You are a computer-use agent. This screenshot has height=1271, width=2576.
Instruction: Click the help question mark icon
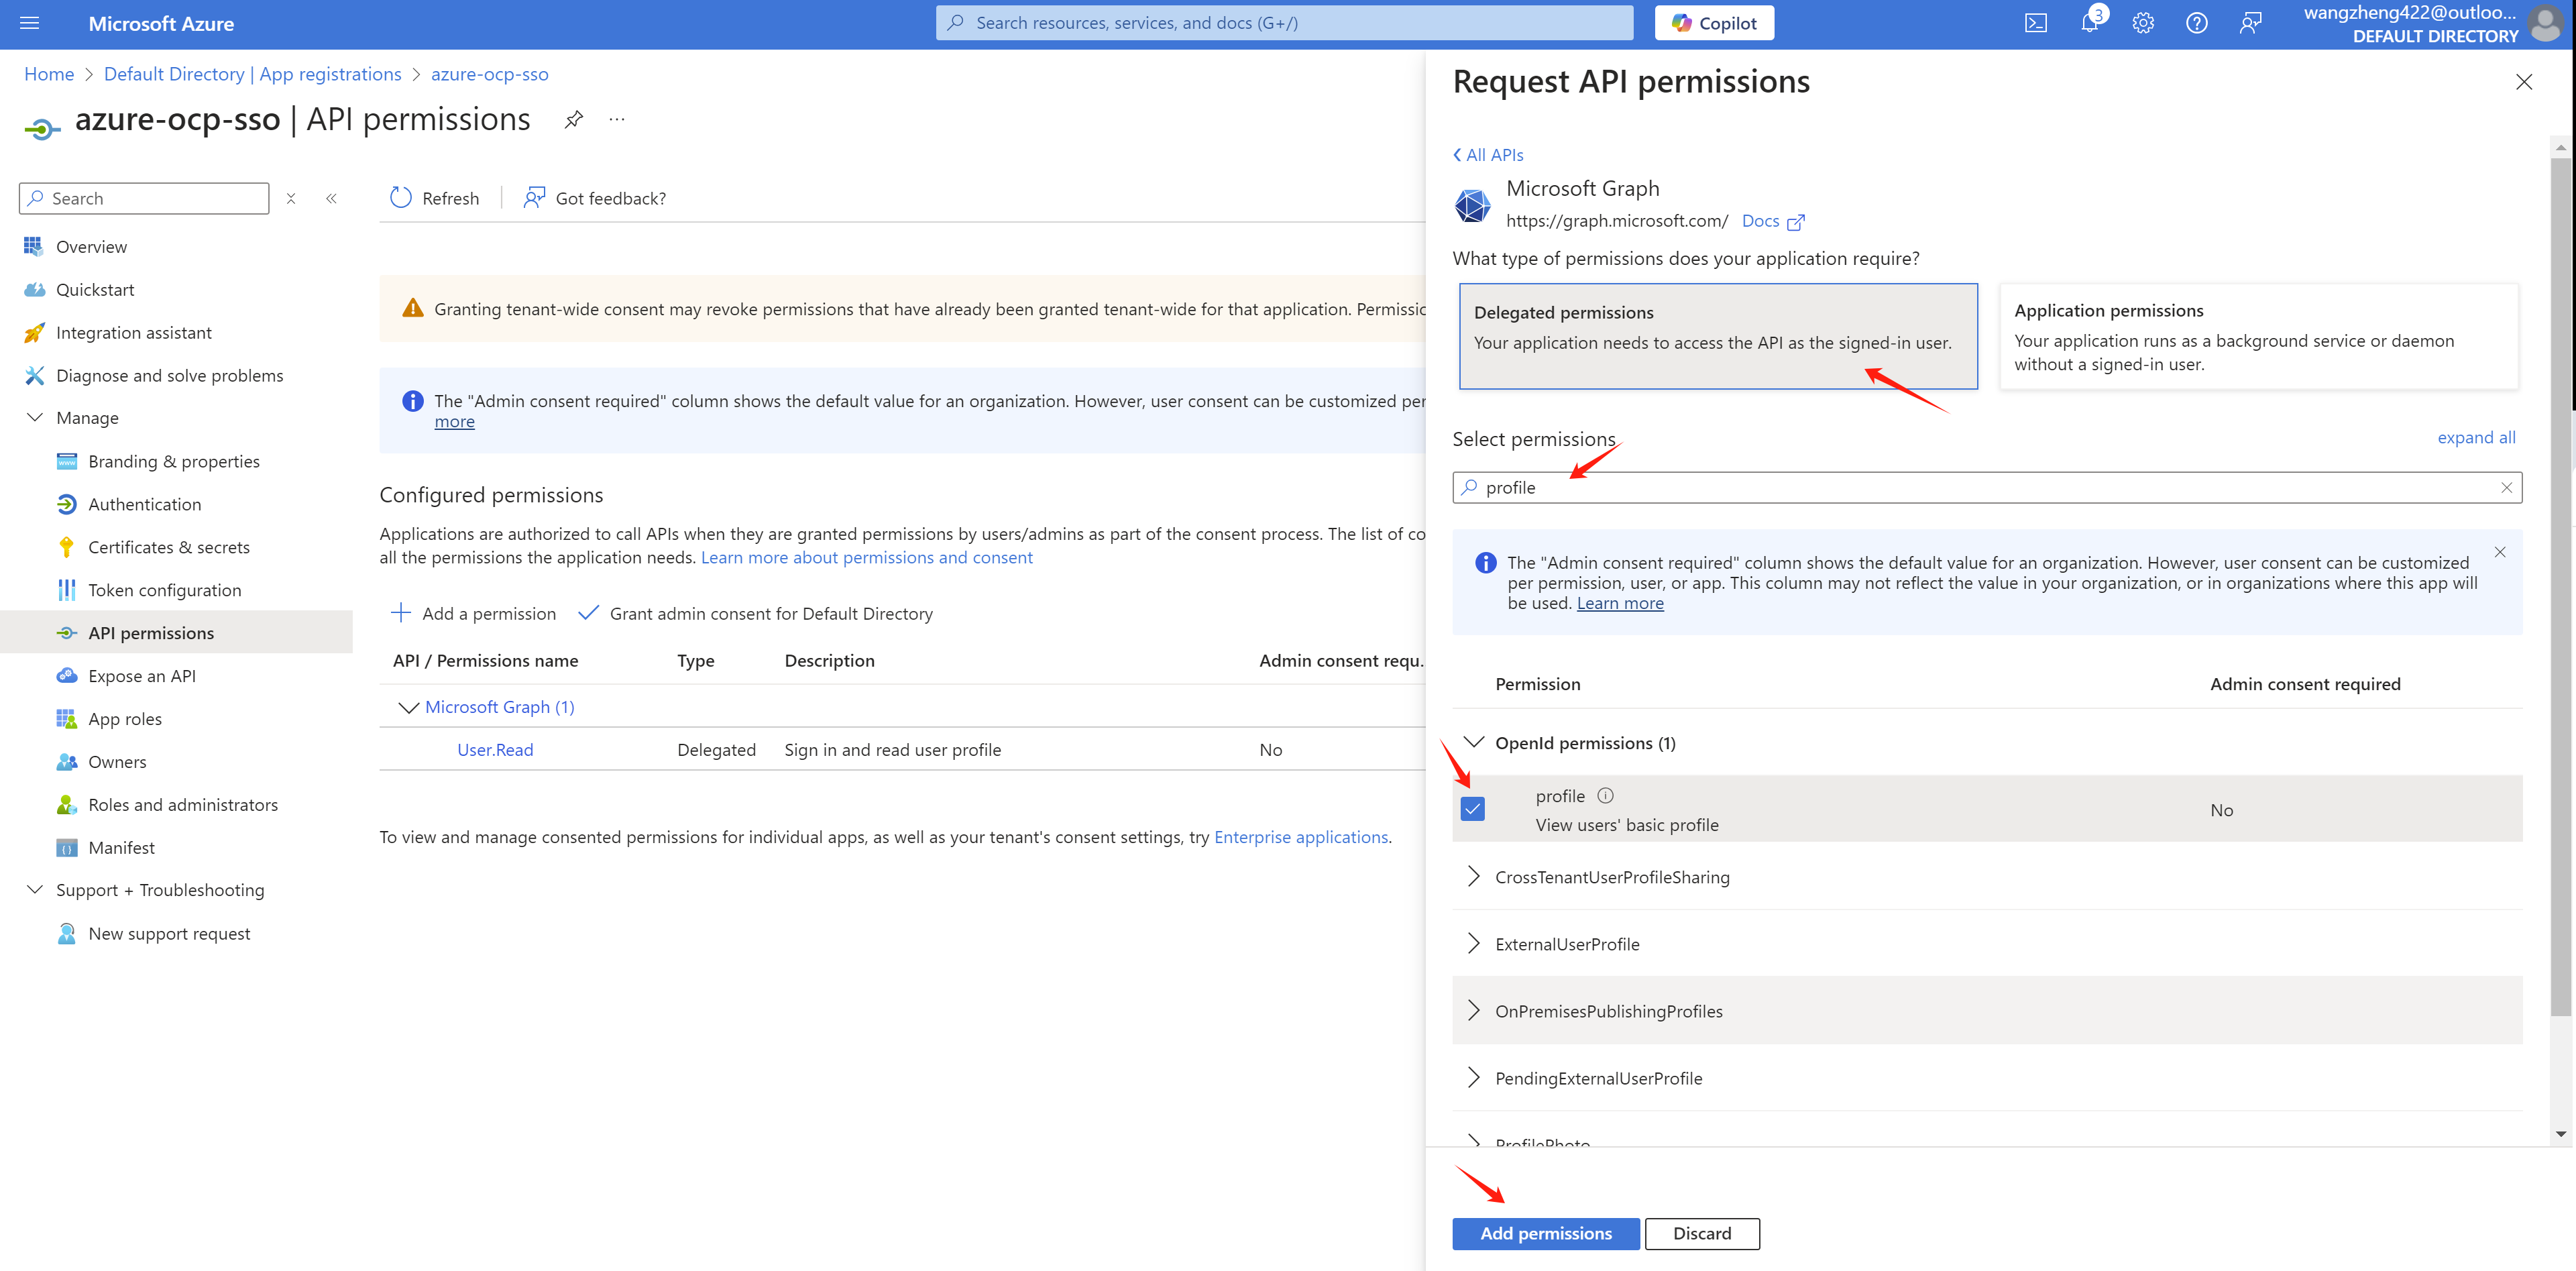tap(2196, 23)
